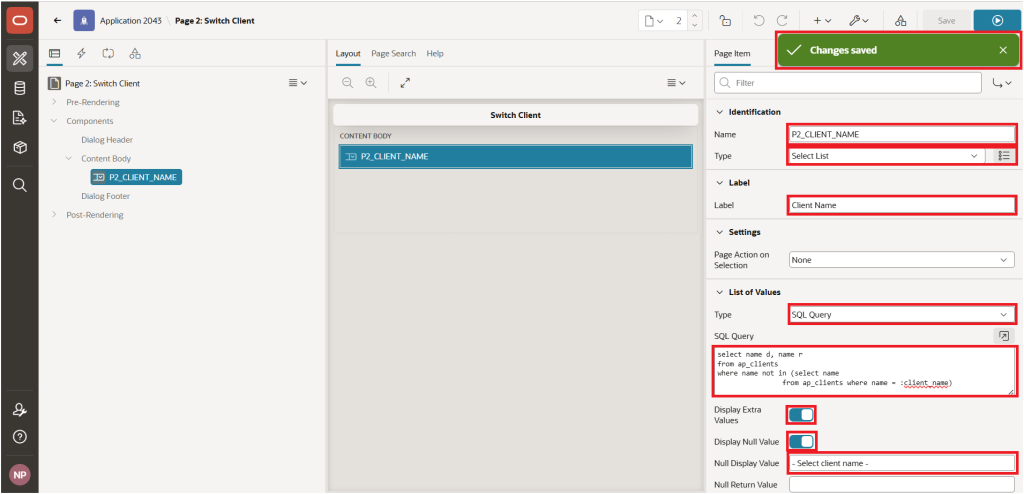This screenshot has height=494, width=1024.
Task: Click the Null Return Value field
Action: 901,484
